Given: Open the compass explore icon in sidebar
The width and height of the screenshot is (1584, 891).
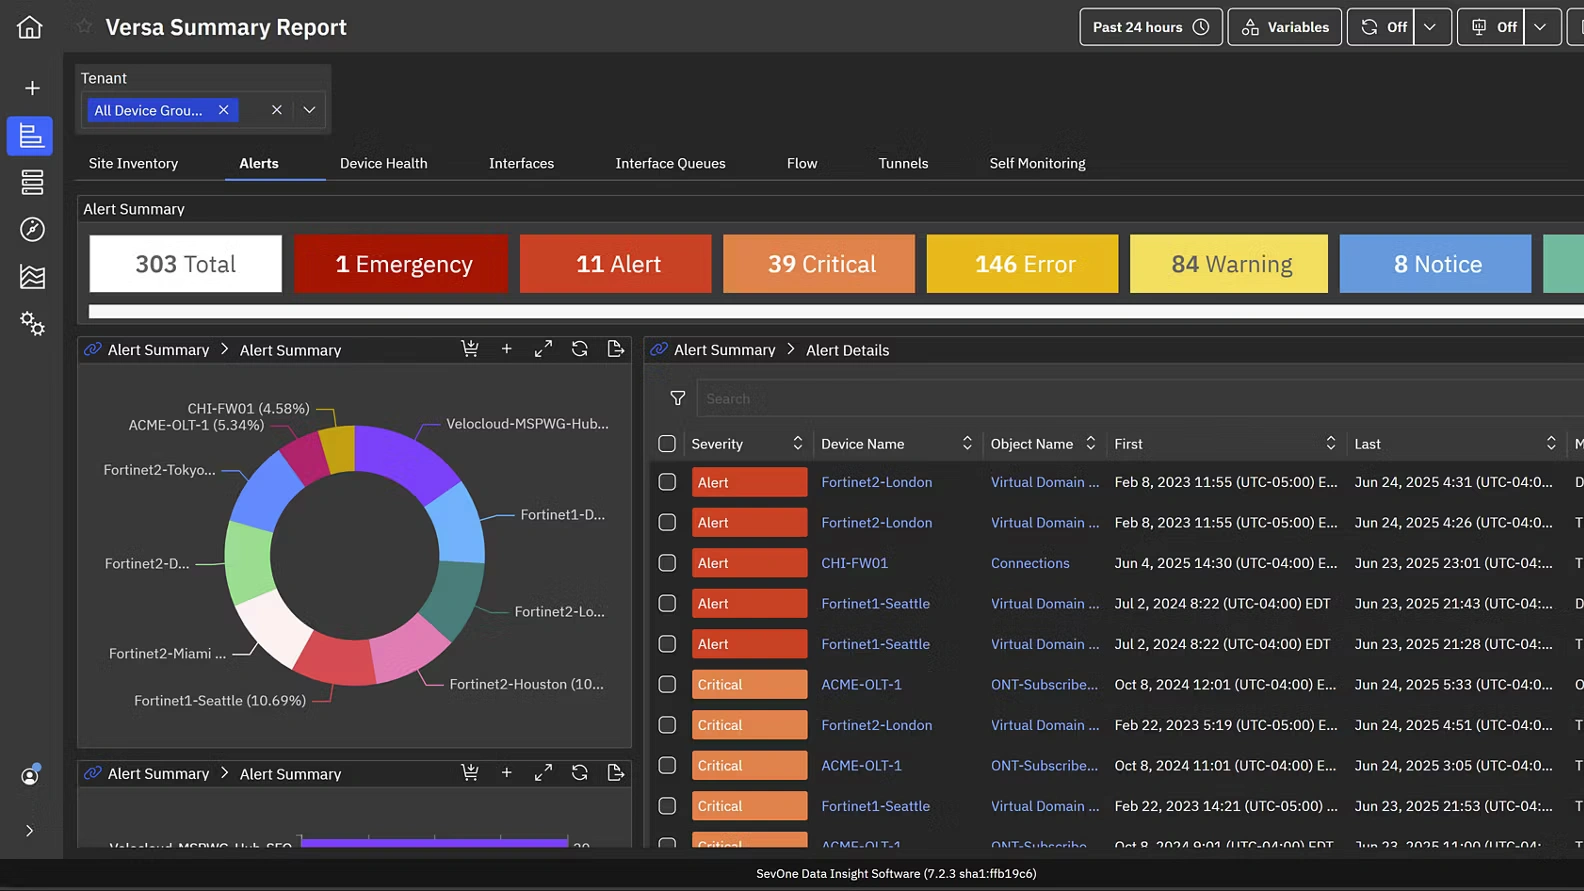Looking at the screenshot, I should (x=32, y=229).
